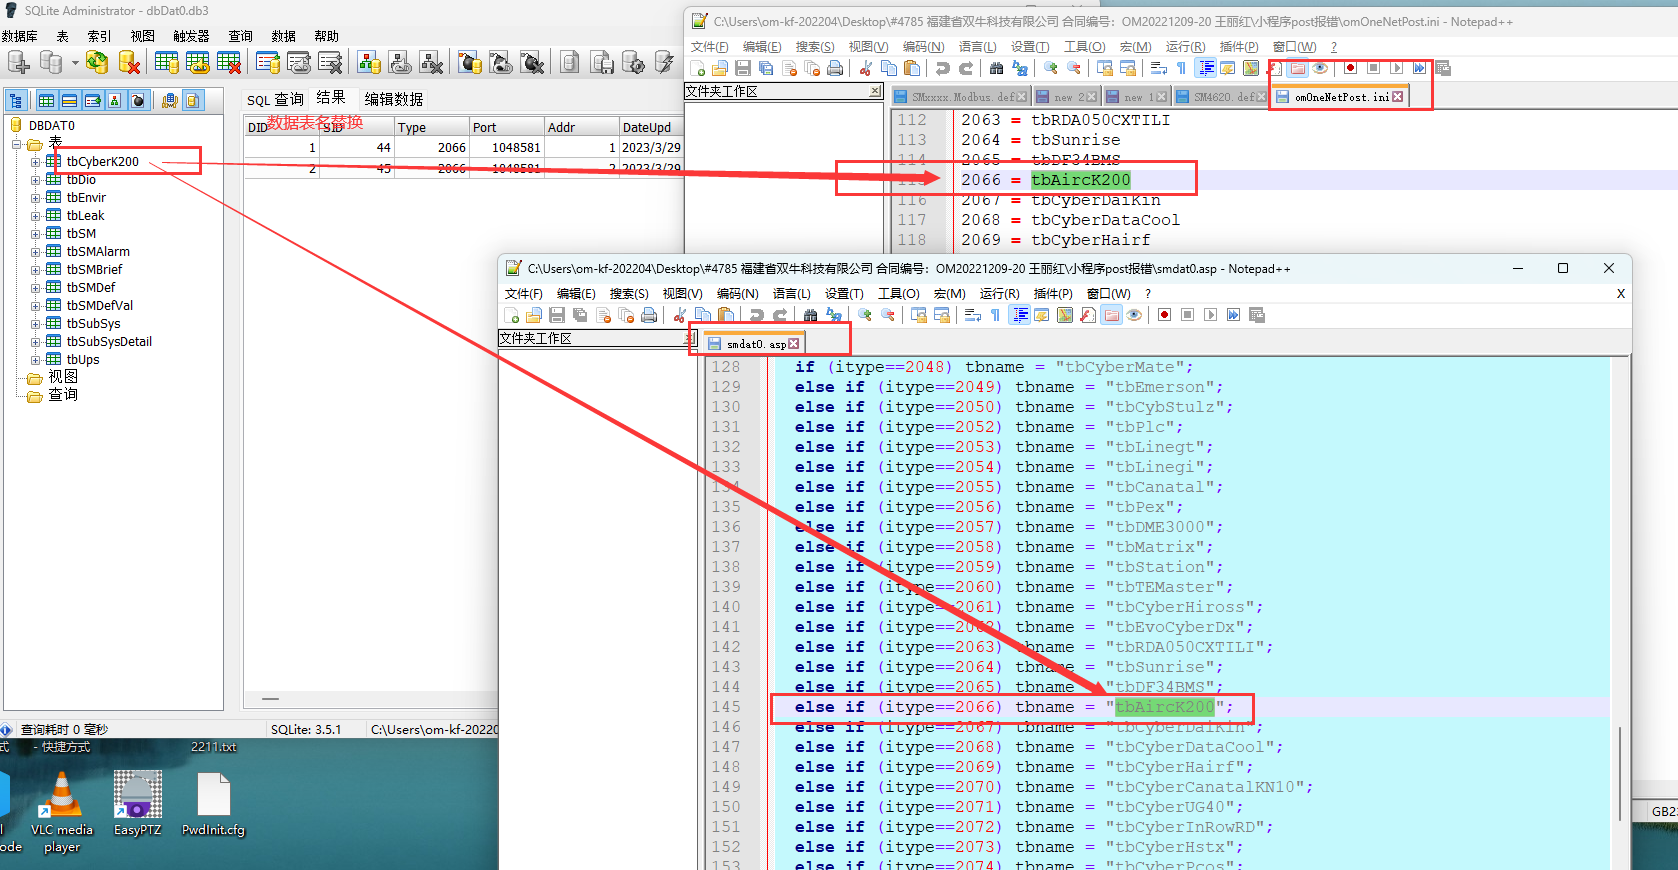Click the play macro icon in smdat0.asp Notepad++
The image size is (1678, 870).
pos(1211,315)
